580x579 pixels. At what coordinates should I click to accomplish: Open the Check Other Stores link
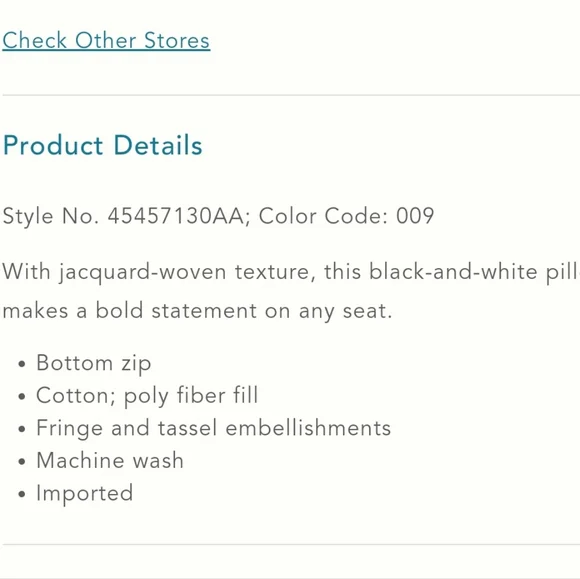click(x=107, y=41)
